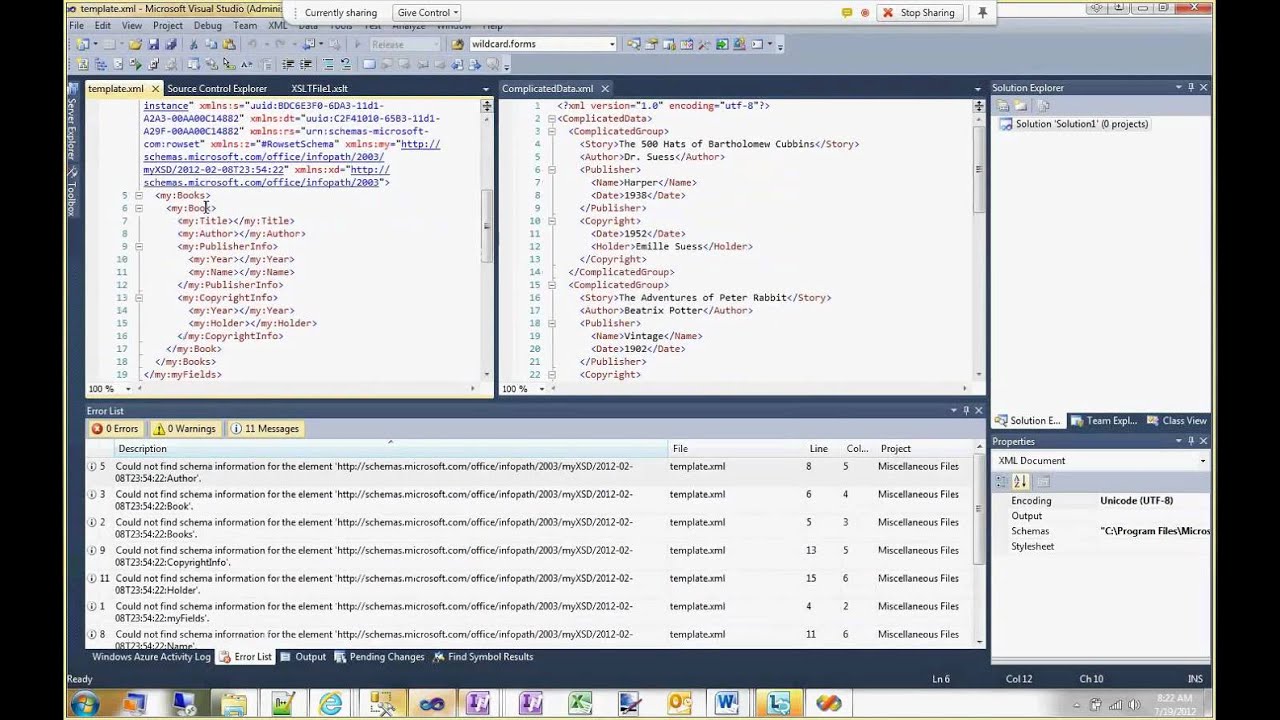Increase line indent using the toolbar icon

tap(306, 64)
